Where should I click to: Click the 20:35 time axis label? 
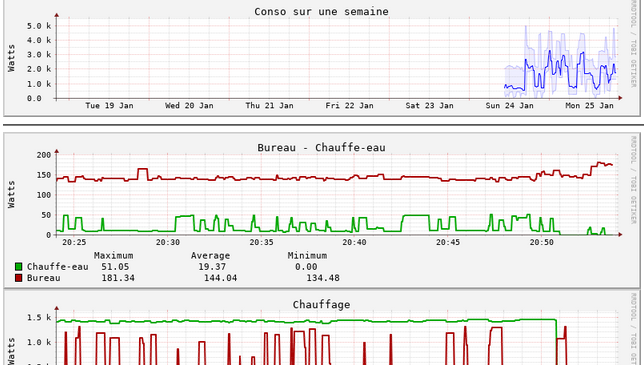(261, 243)
